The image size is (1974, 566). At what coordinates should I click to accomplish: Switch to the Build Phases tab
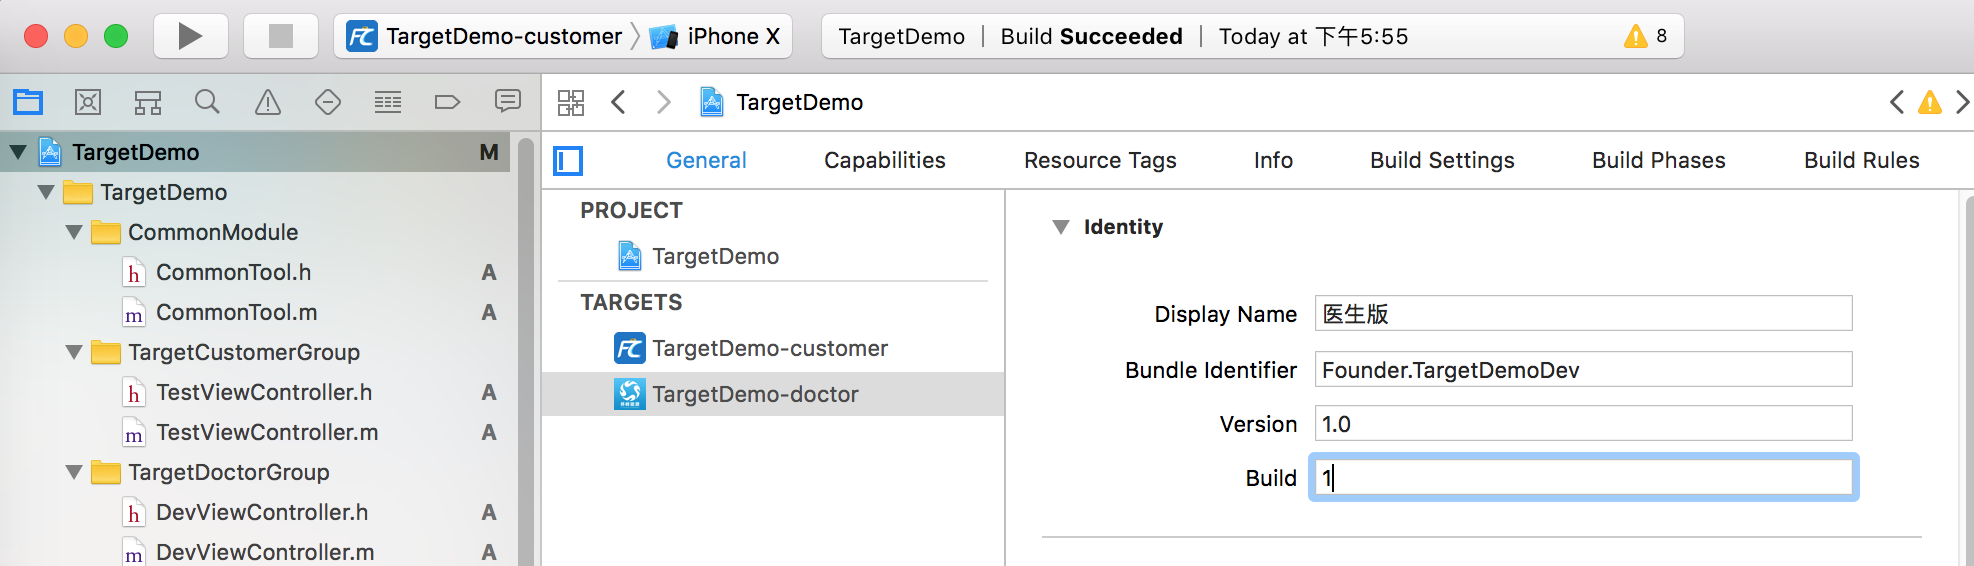pos(1659,160)
